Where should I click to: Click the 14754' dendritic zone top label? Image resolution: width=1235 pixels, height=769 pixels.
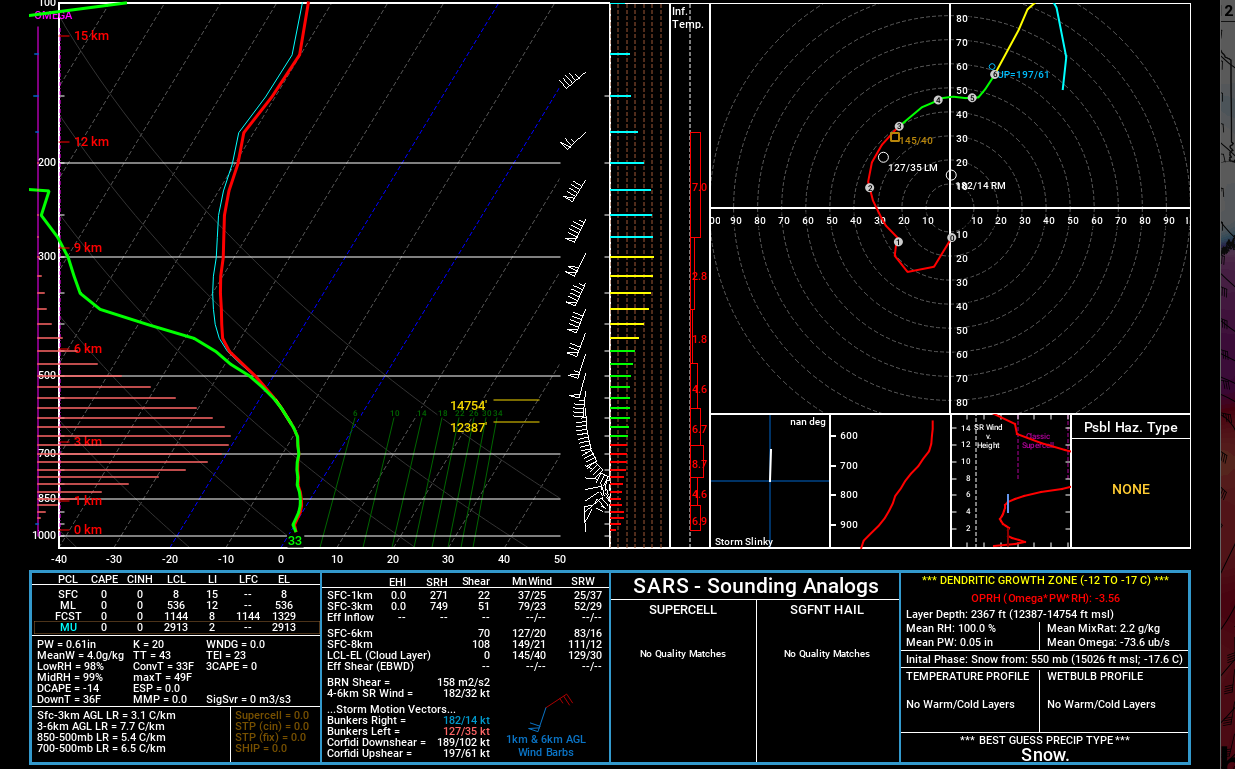[x=468, y=406]
